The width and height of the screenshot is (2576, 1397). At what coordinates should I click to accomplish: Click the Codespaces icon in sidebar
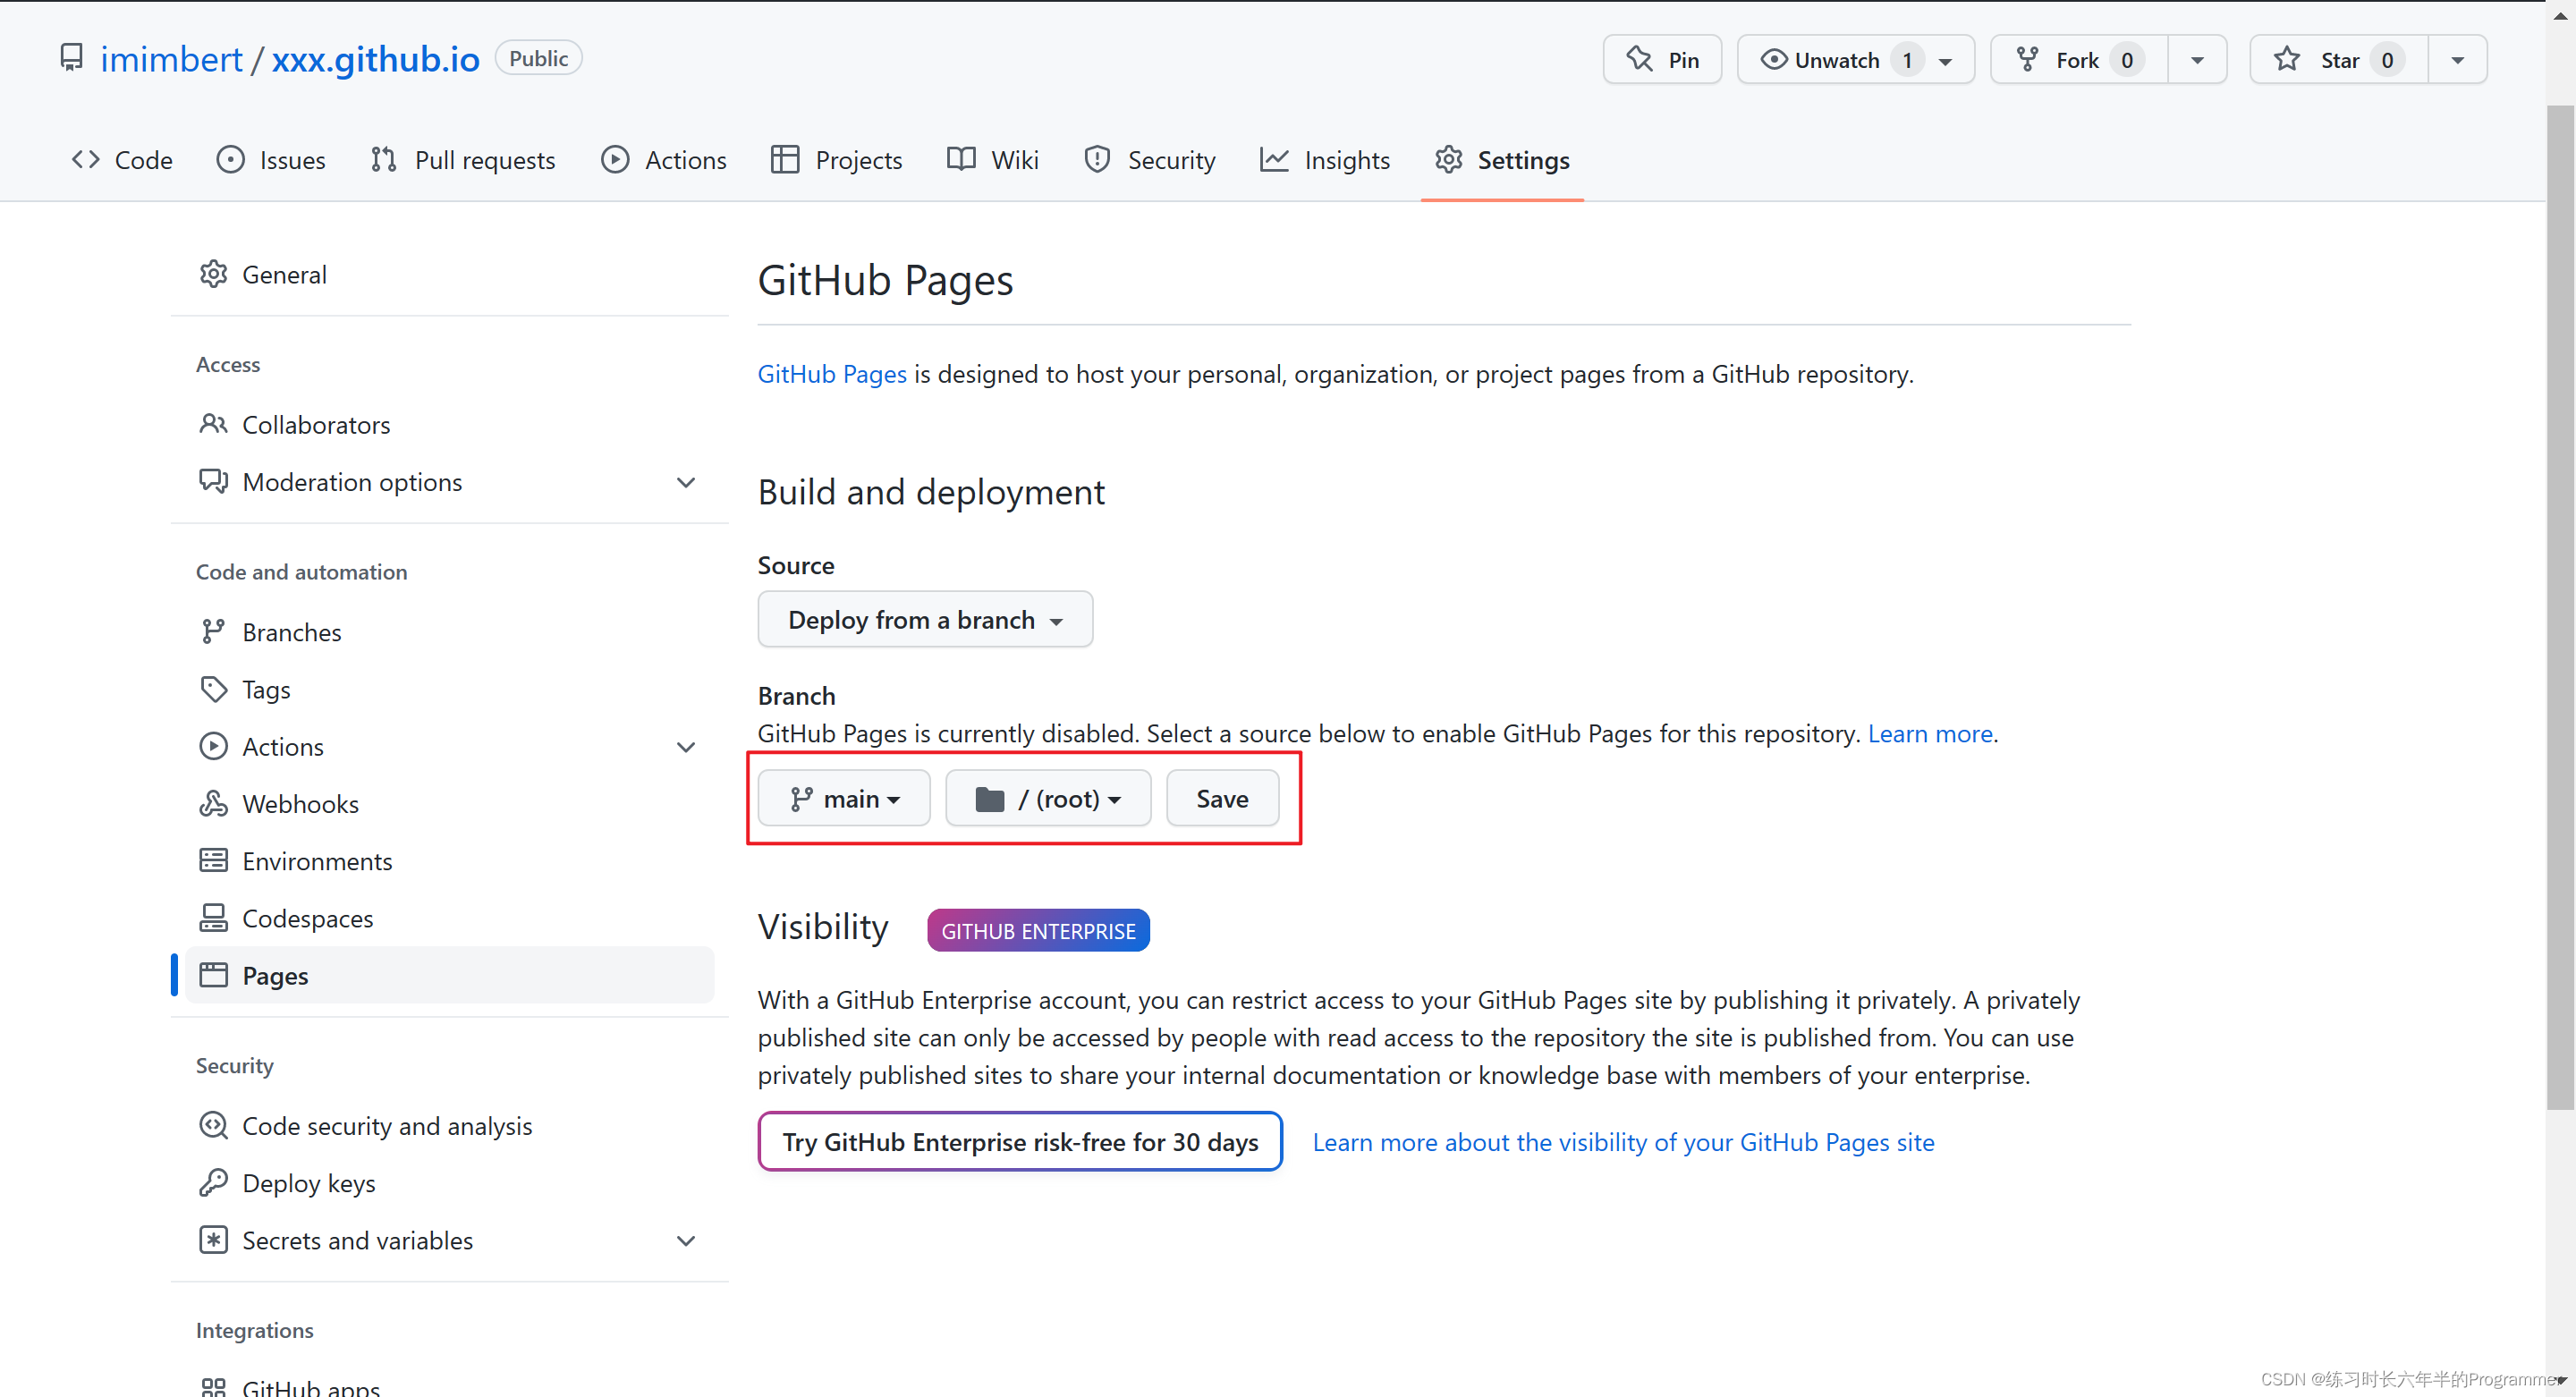click(x=213, y=918)
